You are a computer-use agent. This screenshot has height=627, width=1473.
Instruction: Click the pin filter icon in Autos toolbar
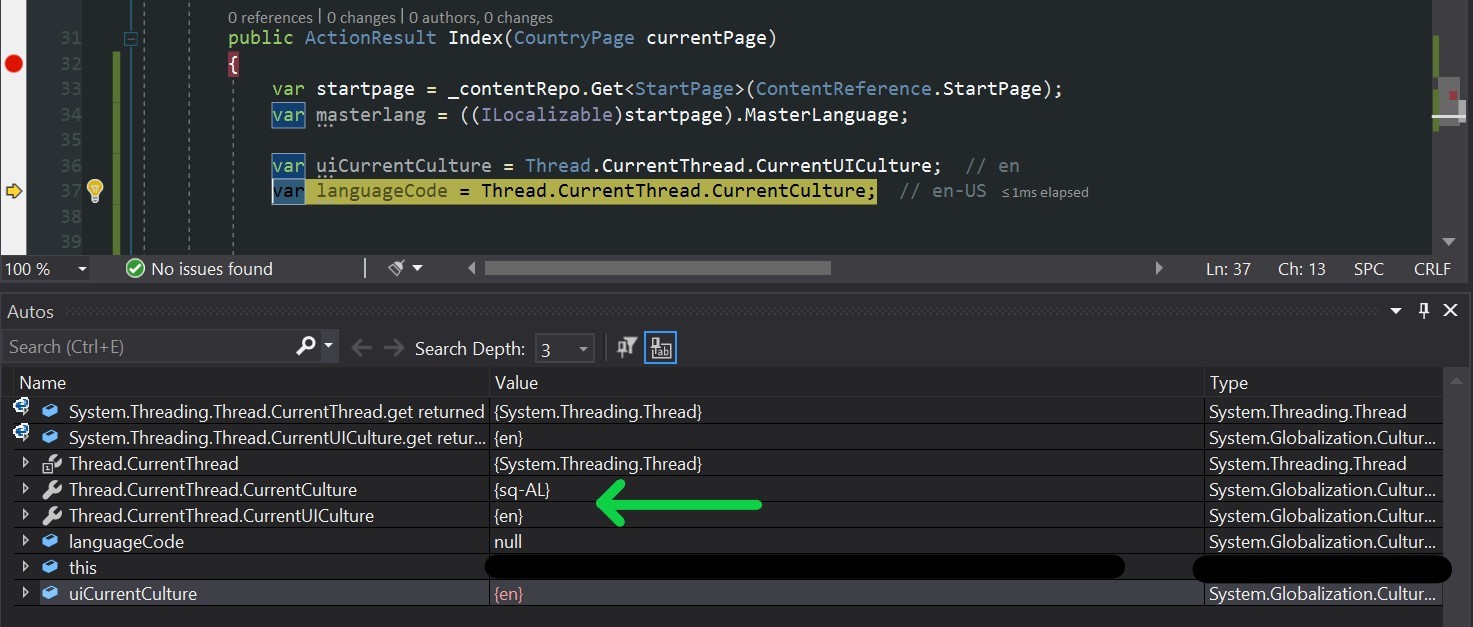627,347
